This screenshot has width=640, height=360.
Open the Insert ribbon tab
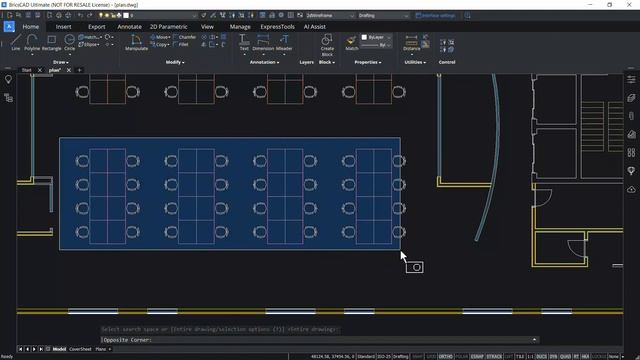click(63, 27)
